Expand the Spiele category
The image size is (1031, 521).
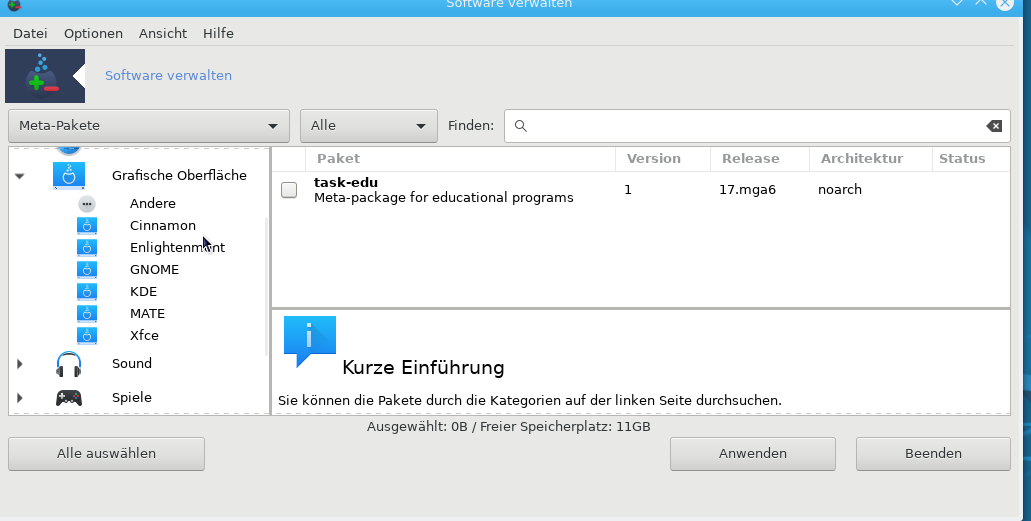[x=19, y=398]
